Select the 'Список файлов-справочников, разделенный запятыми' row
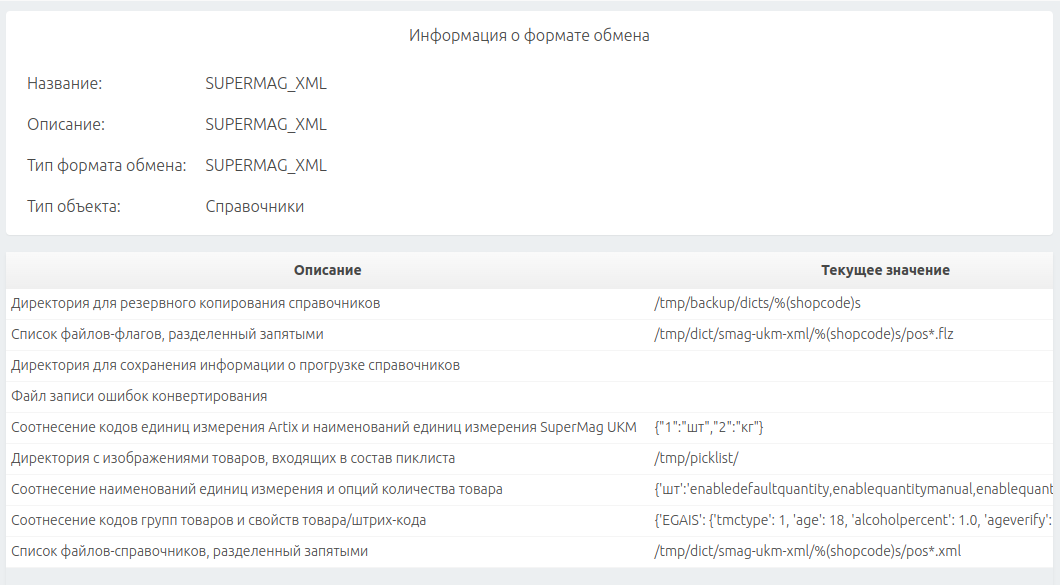This screenshot has height=585, width=1060. [529, 552]
